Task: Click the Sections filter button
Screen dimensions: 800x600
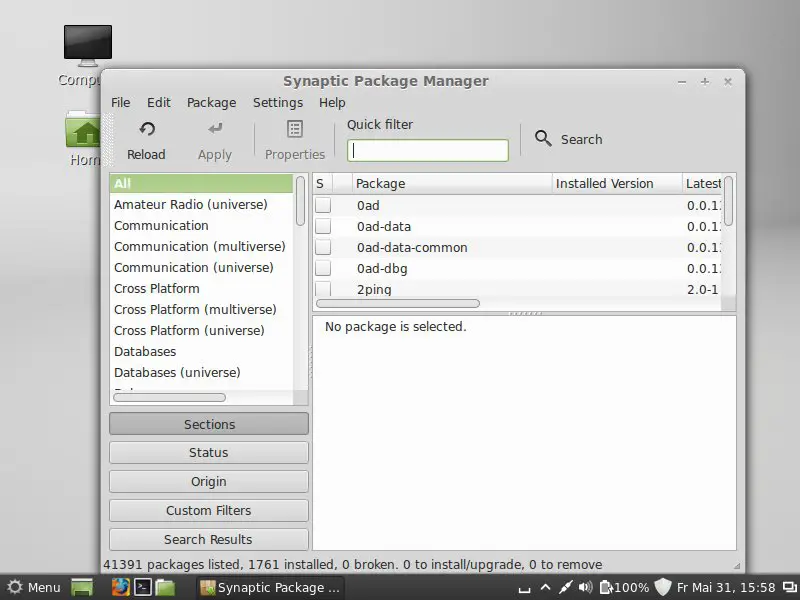Action: pos(209,424)
